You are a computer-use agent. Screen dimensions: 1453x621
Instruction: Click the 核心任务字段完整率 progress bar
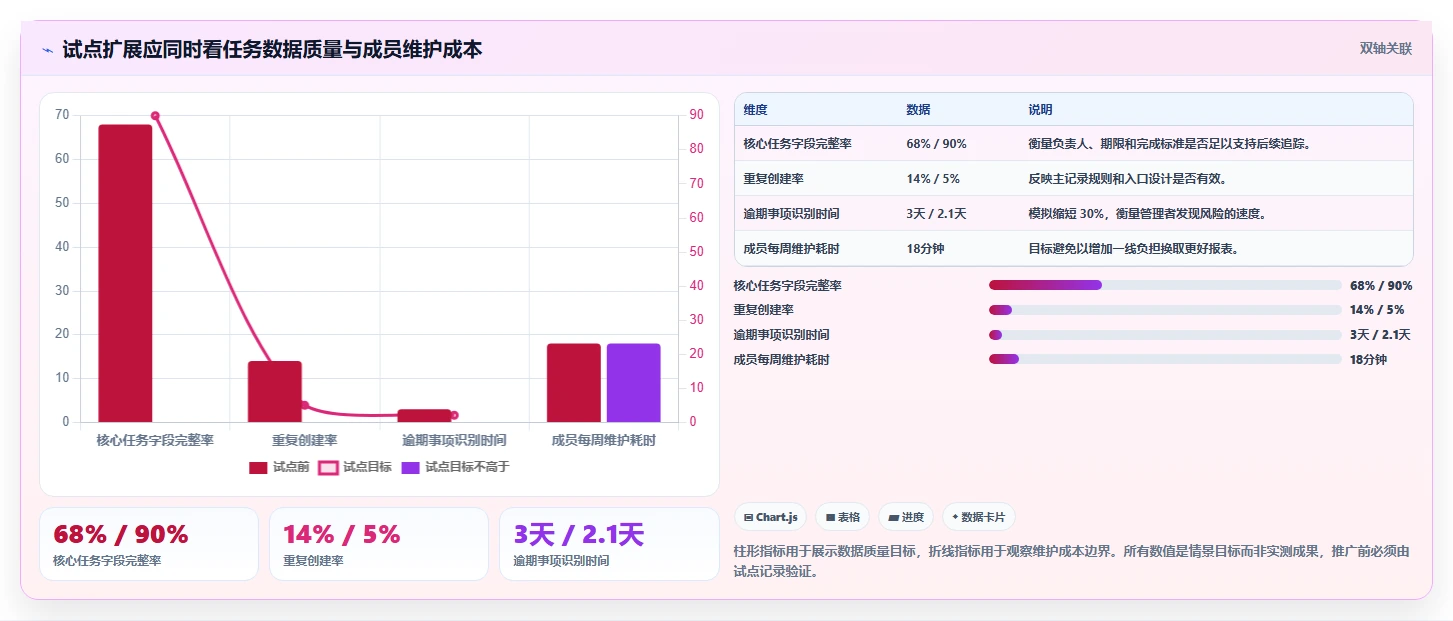(1165, 285)
